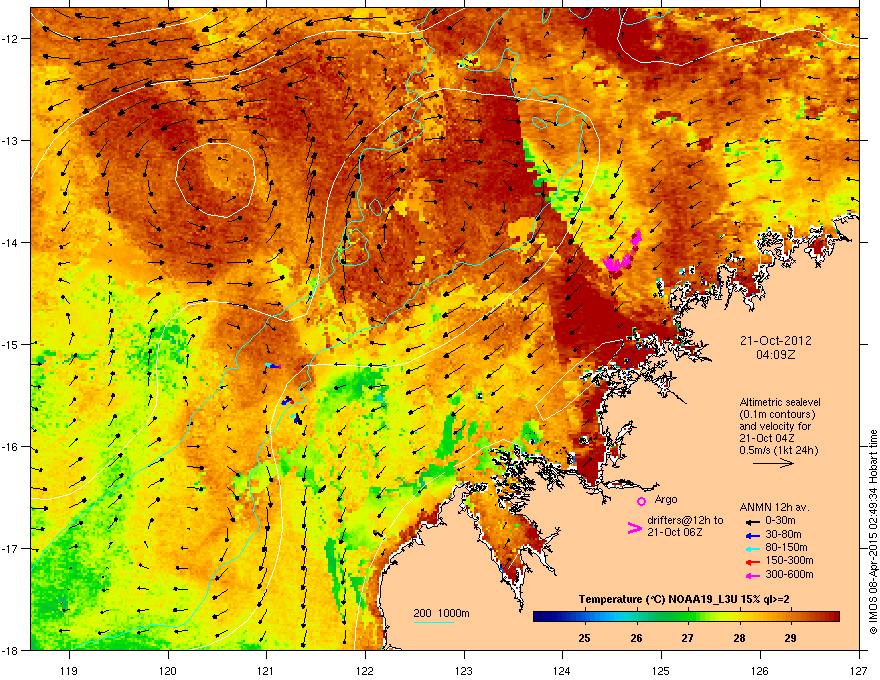The height and width of the screenshot is (680, 880).
Task: Click the -13 latitude axis label
Action: tap(10, 141)
